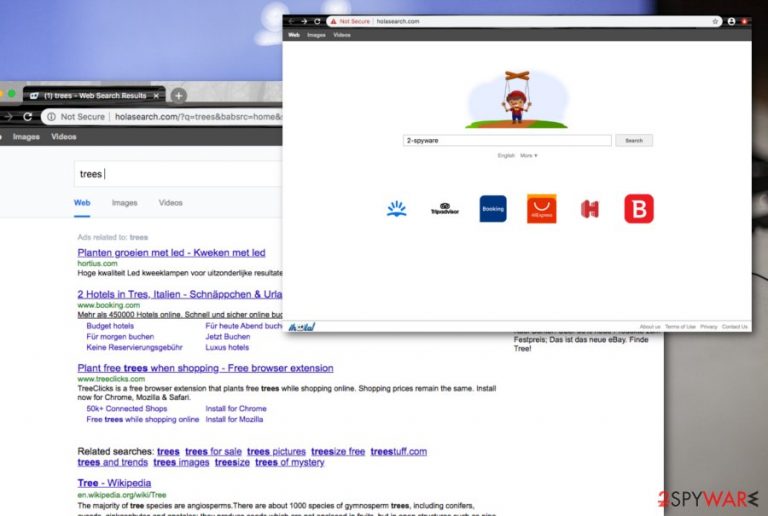The height and width of the screenshot is (516, 768).
Task: Open related search trees pictures
Action: 276,451
